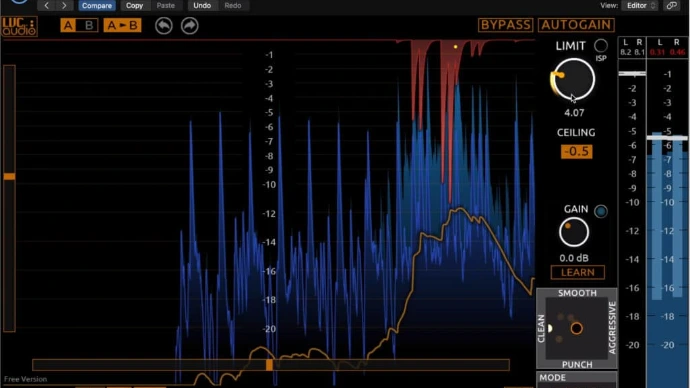690x388 pixels.
Task: Click the yellow gain reduction marker dot
Action: pyautogui.click(x=455, y=47)
